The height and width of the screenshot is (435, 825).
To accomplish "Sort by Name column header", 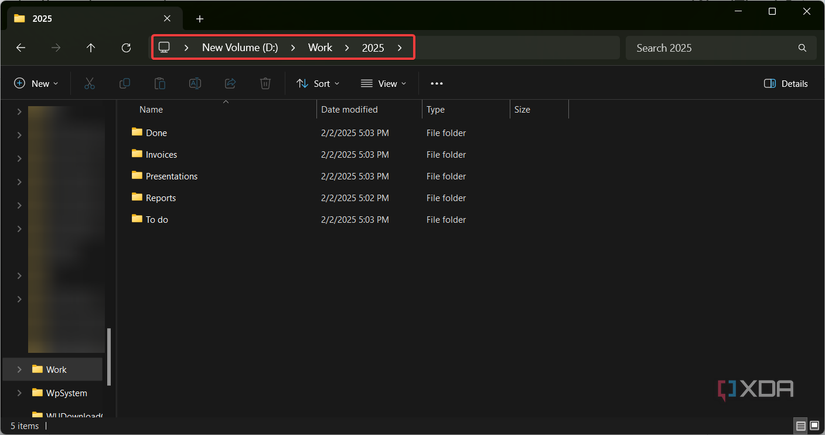I will (x=151, y=109).
